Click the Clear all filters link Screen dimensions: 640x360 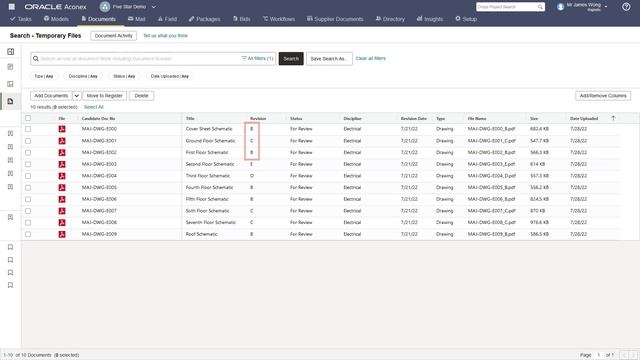(x=371, y=58)
